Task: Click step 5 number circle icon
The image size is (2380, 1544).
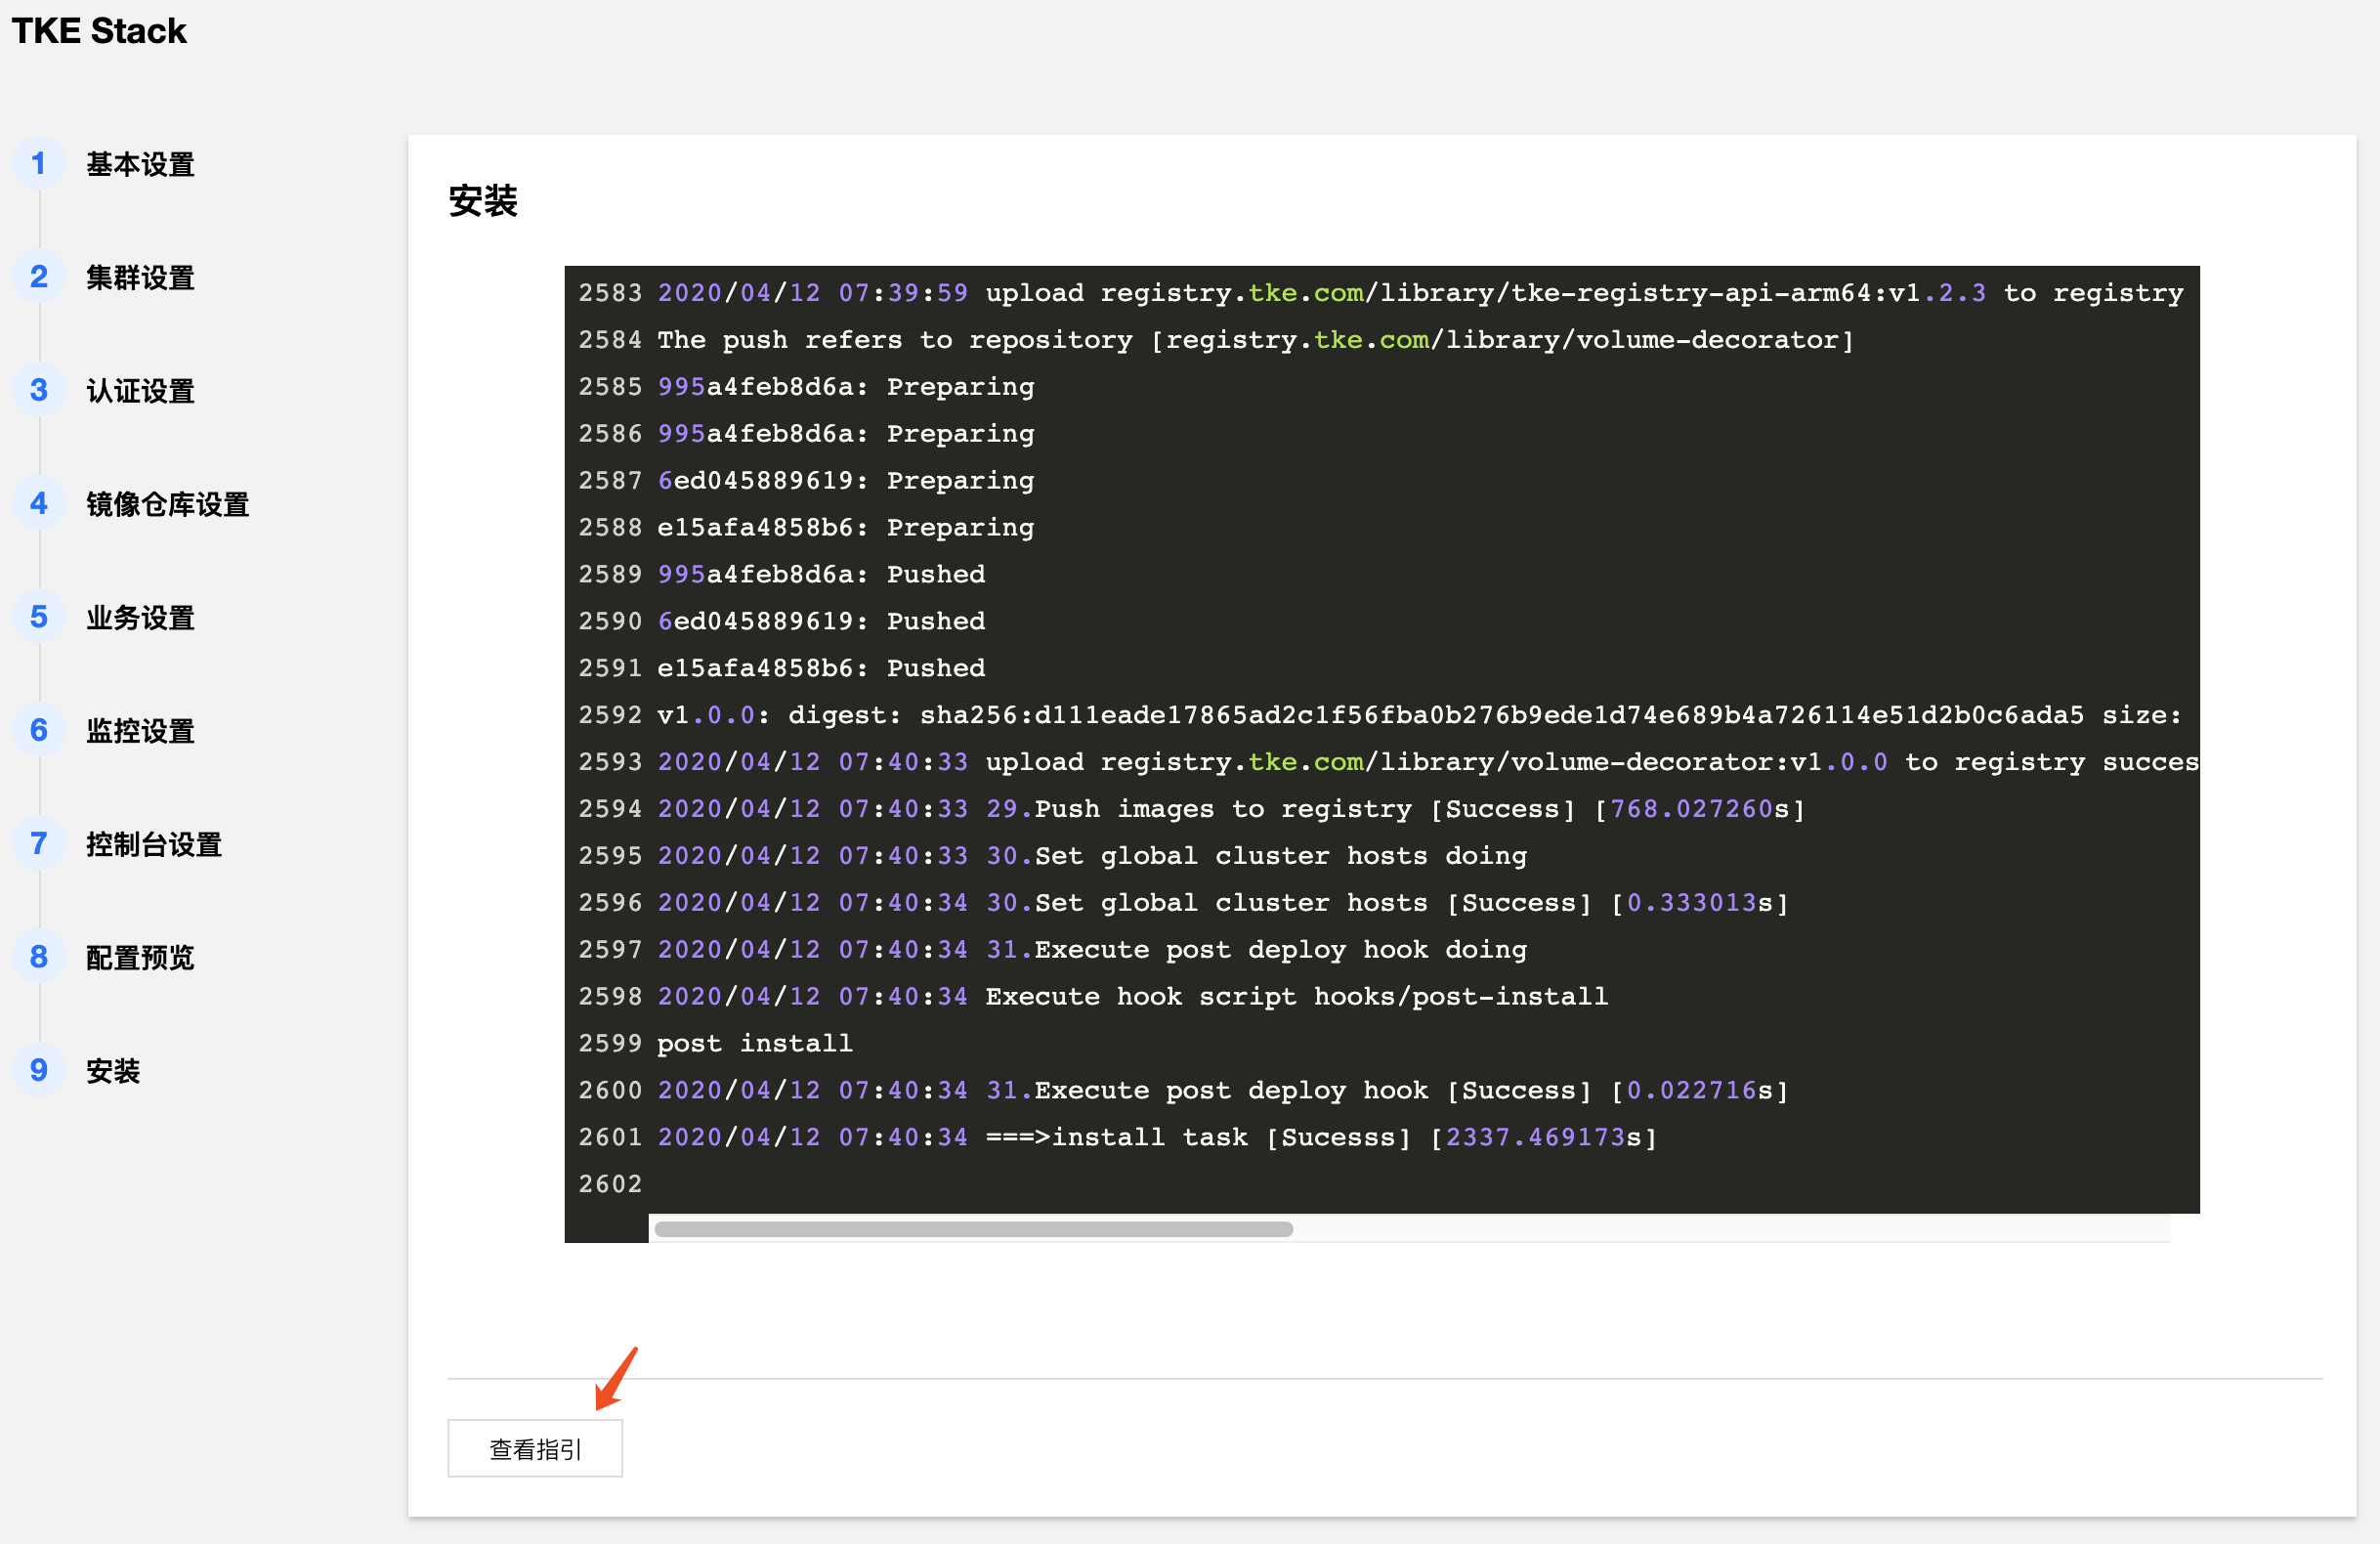Action: pos(39,617)
